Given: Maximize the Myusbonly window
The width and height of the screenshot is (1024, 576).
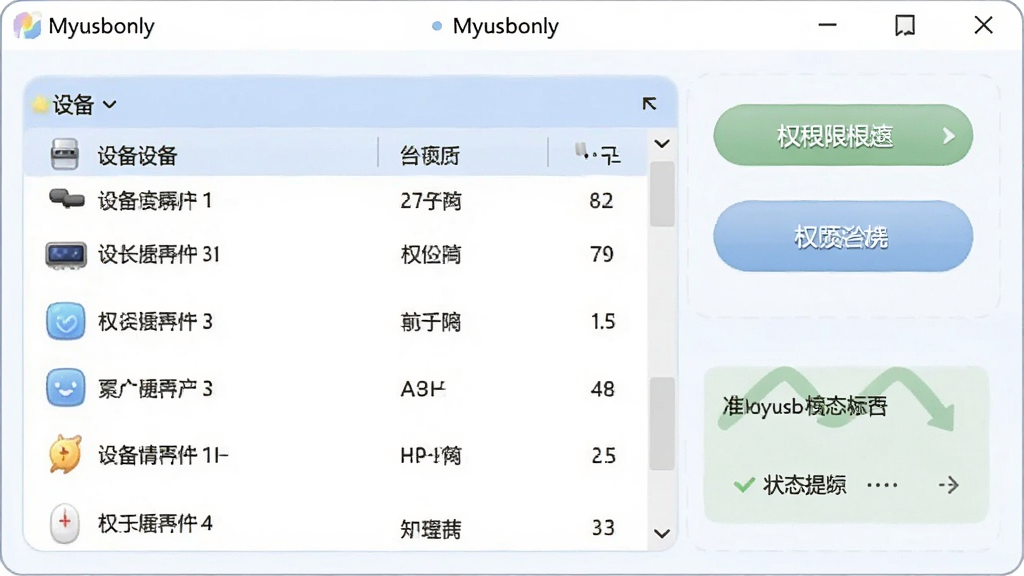Looking at the screenshot, I should point(905,25).
